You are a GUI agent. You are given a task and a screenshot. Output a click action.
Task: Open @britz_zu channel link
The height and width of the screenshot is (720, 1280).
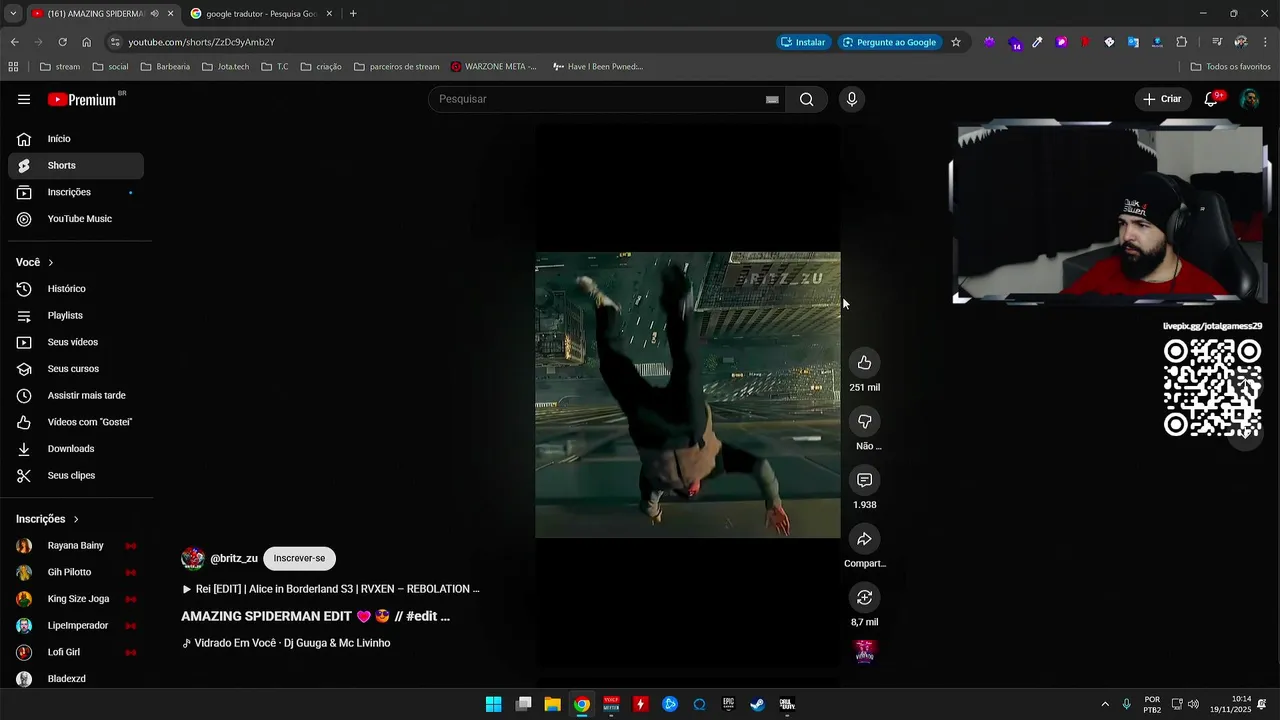(234, 558)
